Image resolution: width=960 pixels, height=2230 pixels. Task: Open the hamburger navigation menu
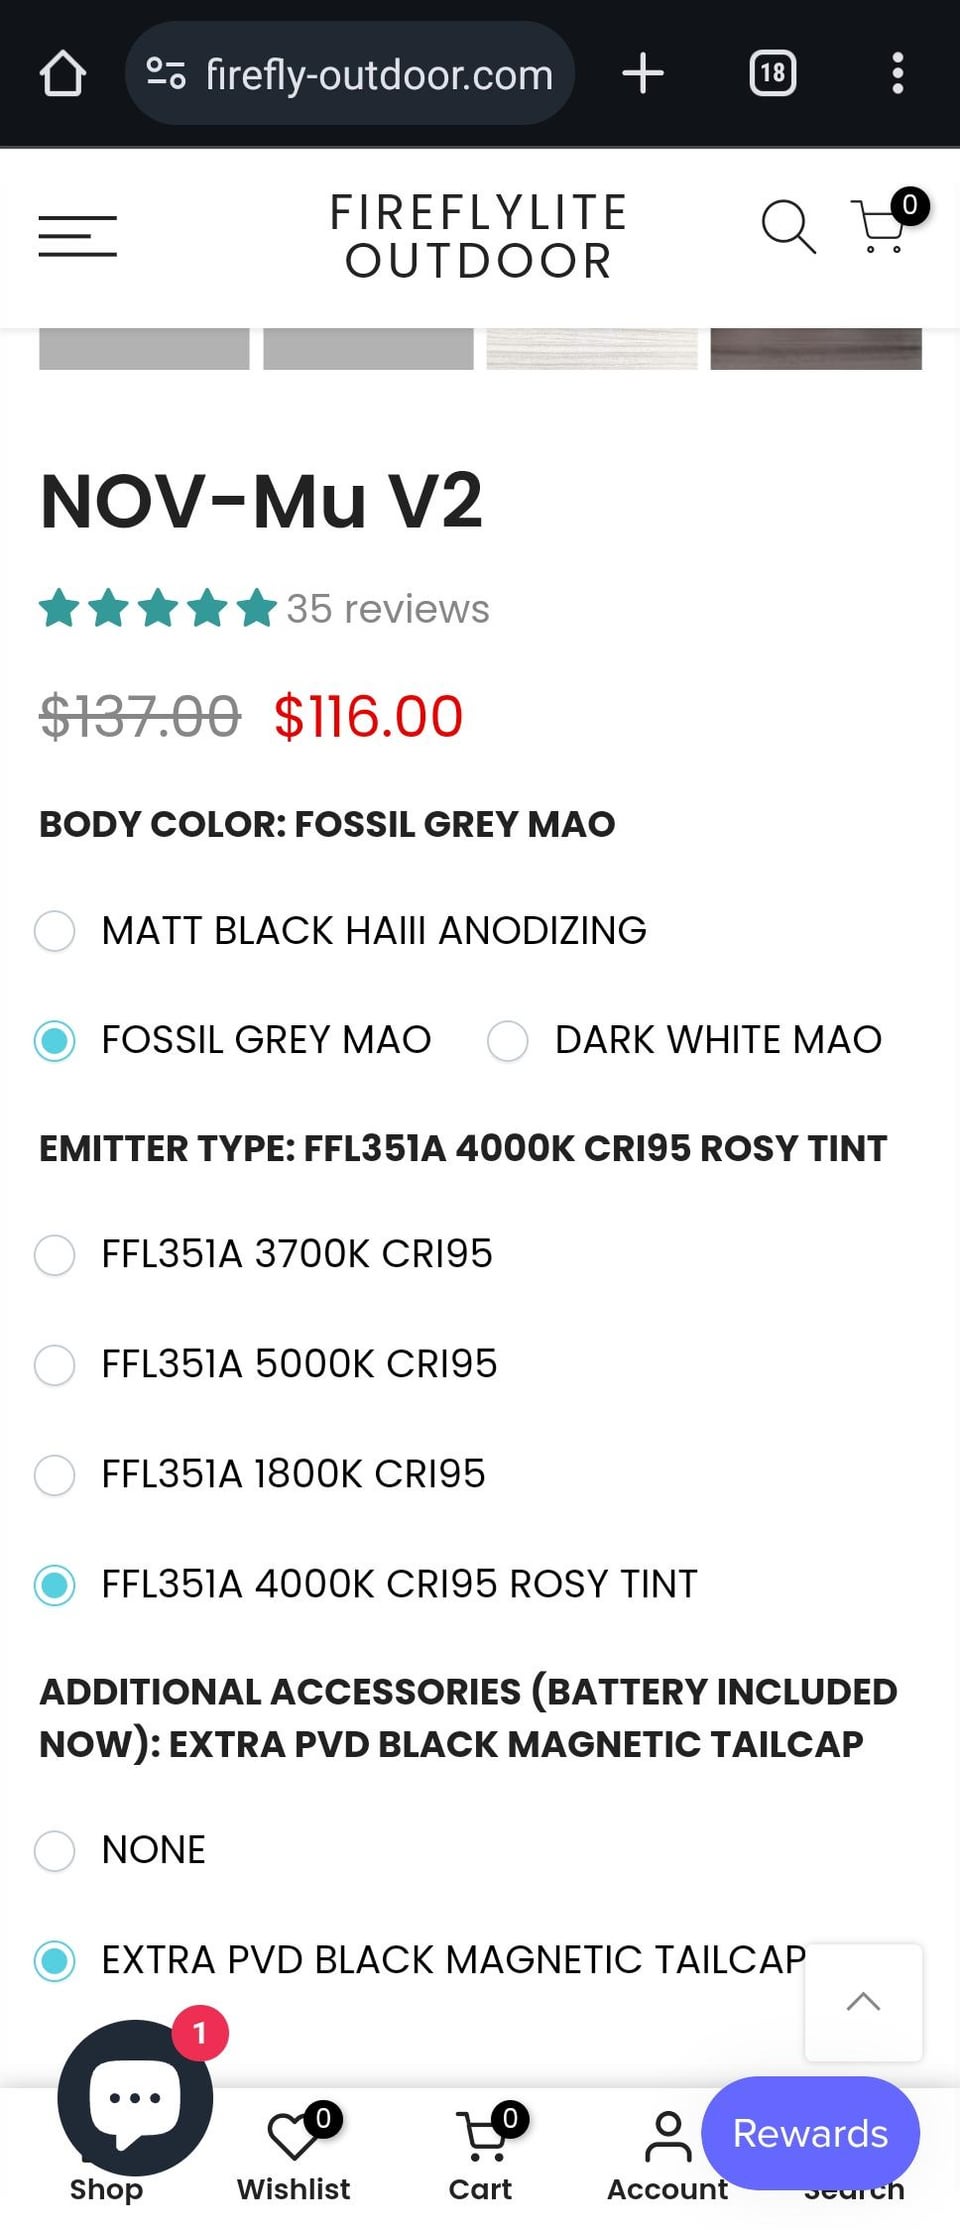tap(78, 236)
